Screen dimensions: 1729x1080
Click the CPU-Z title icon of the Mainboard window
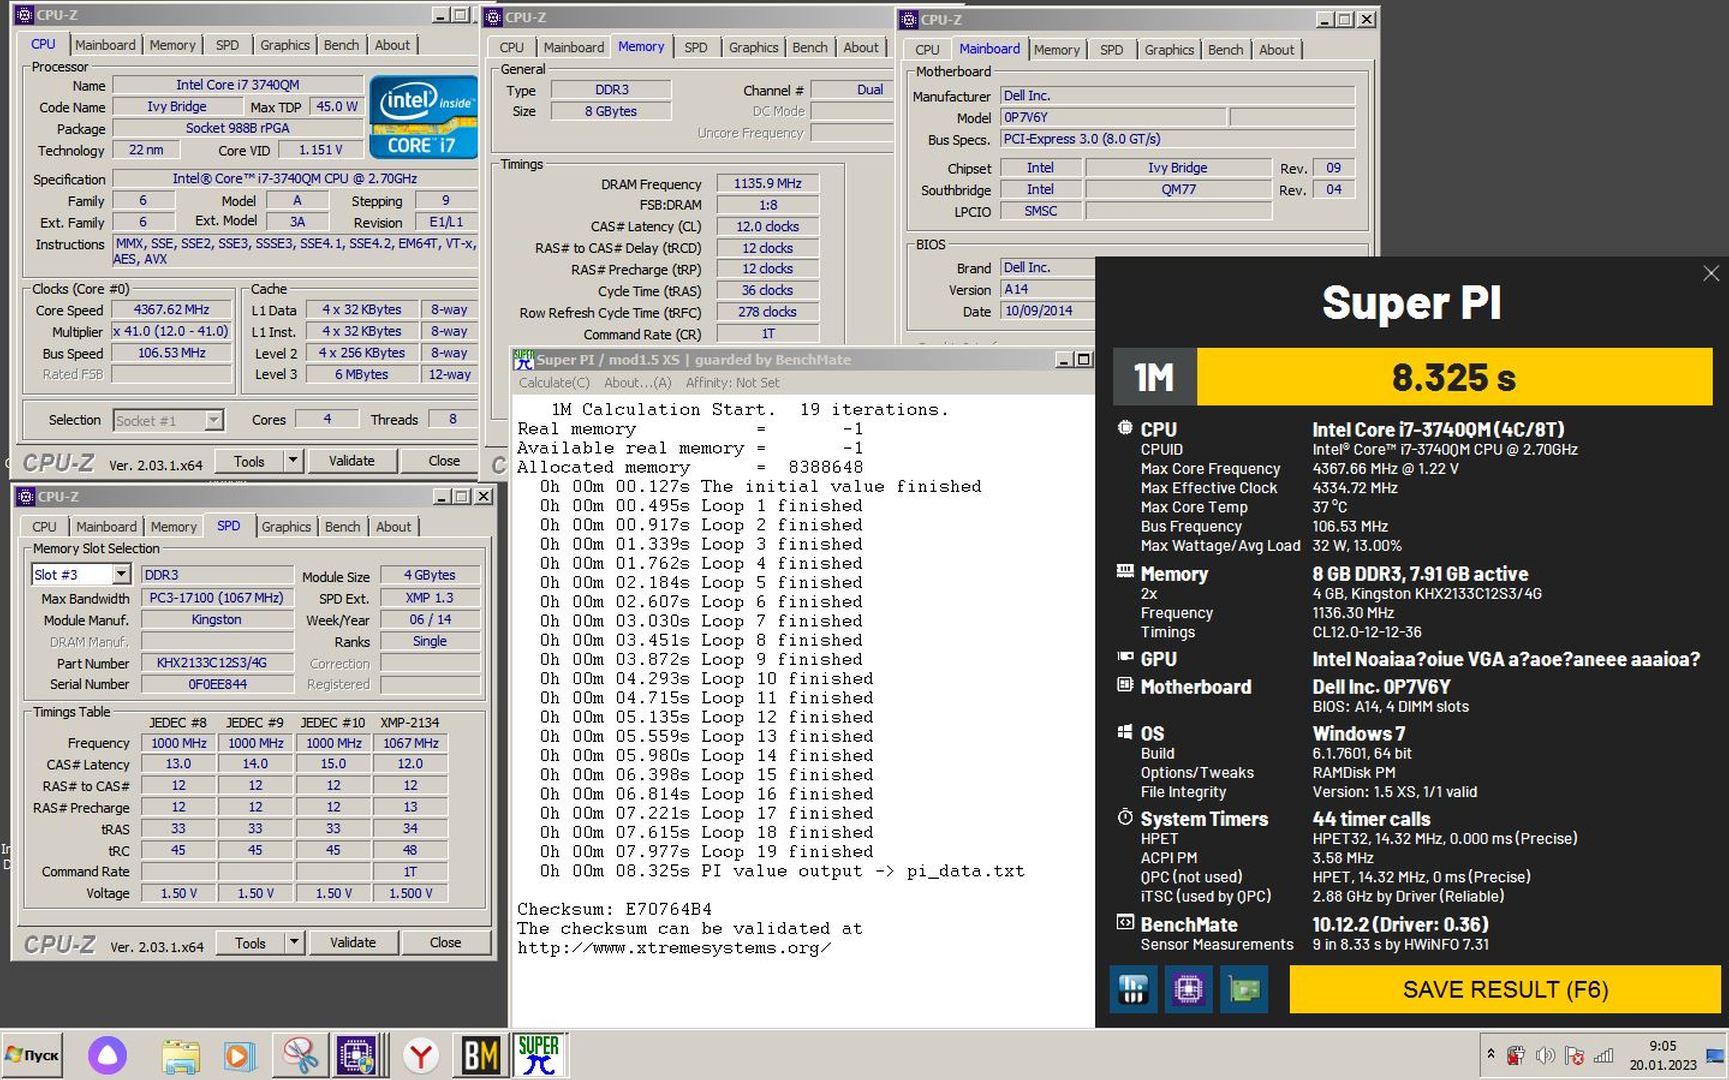(909, 19)
